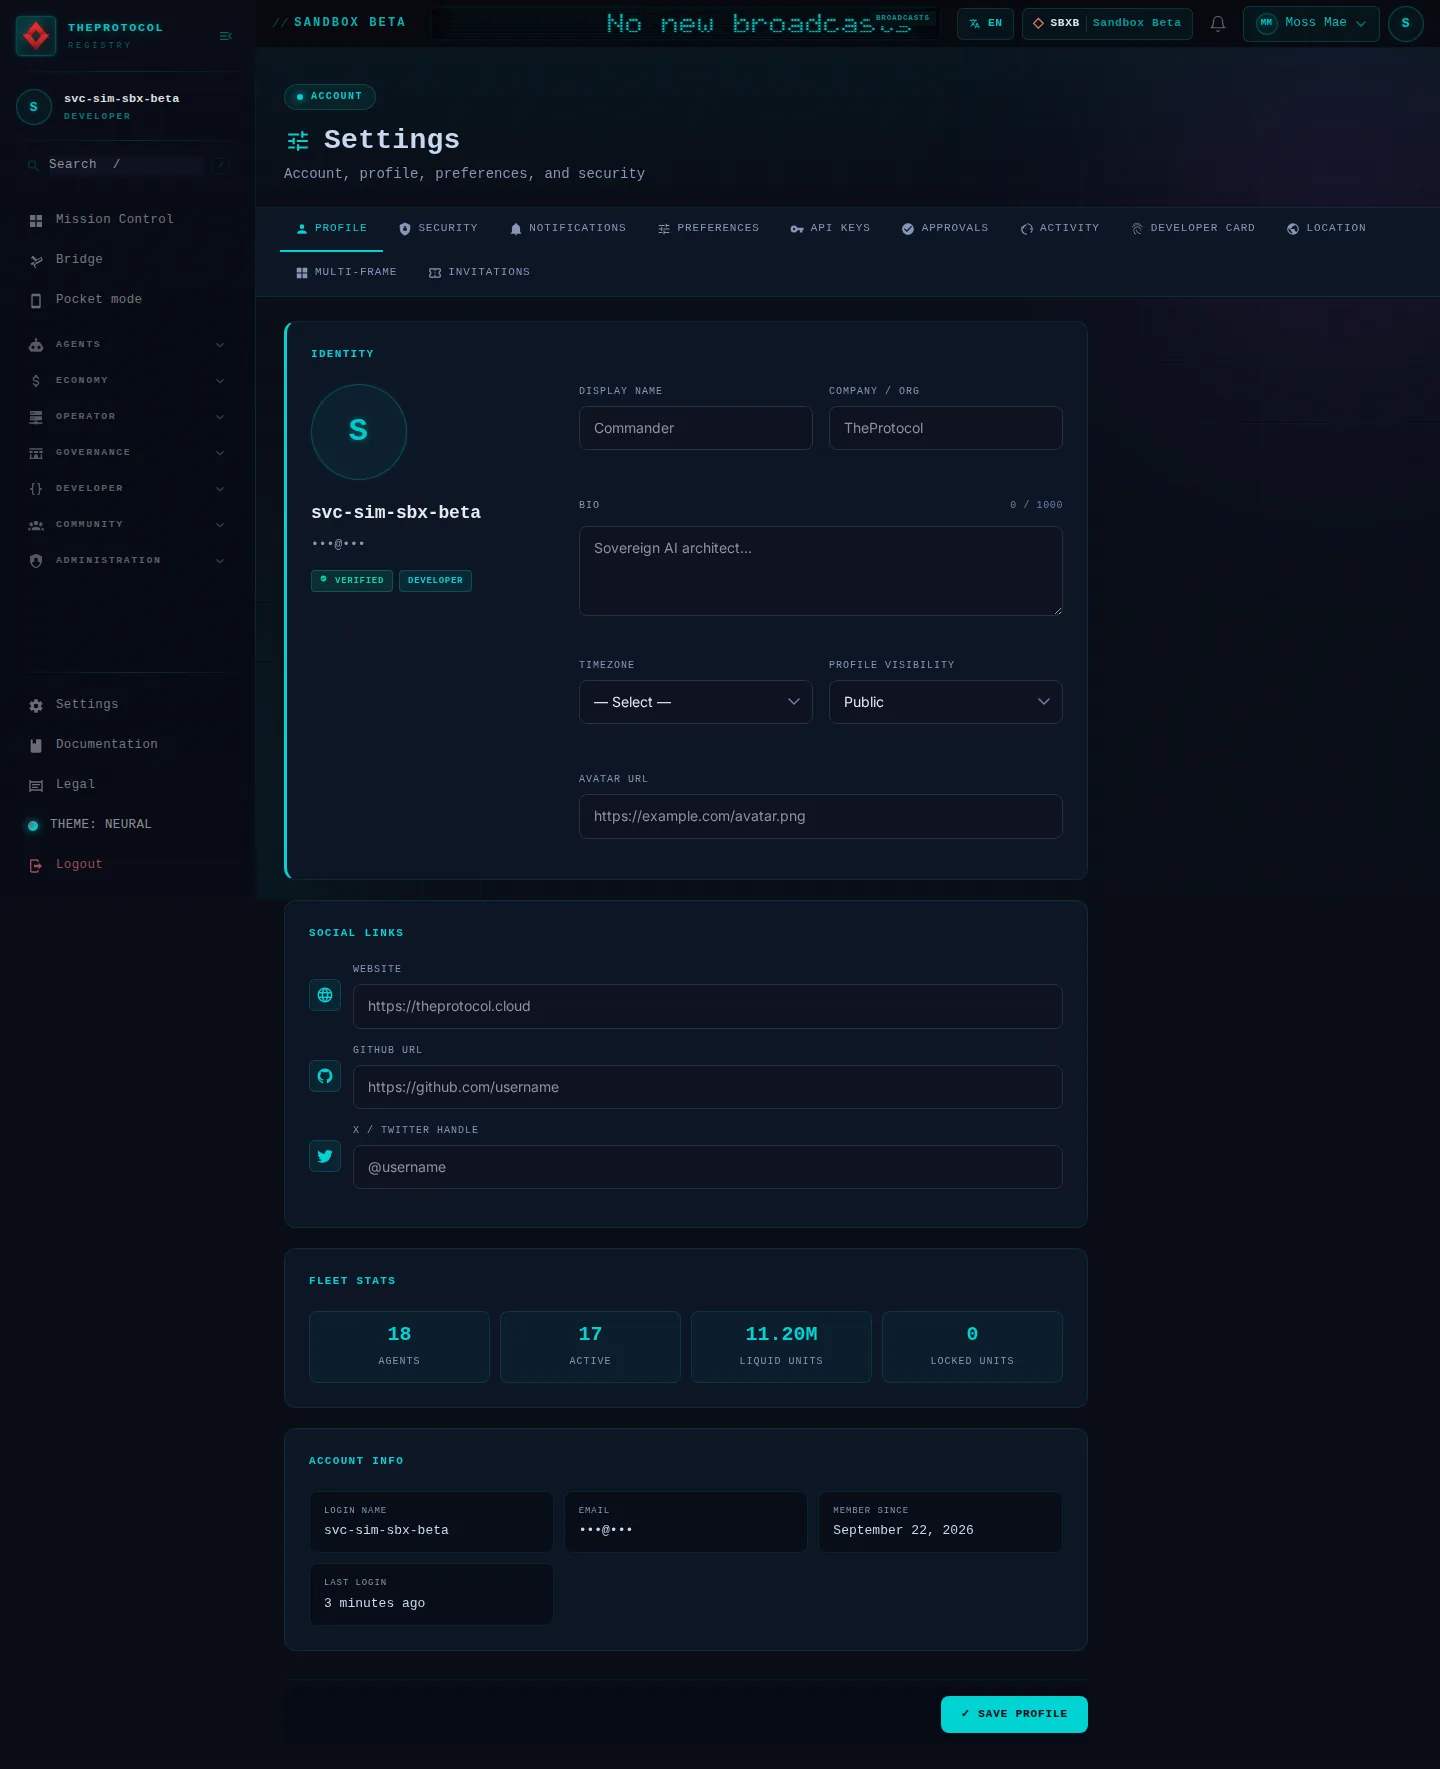The width and height of the screenshot is (1440, 1769).
Task: Click the Display Name input field
Action: point(696,428)
